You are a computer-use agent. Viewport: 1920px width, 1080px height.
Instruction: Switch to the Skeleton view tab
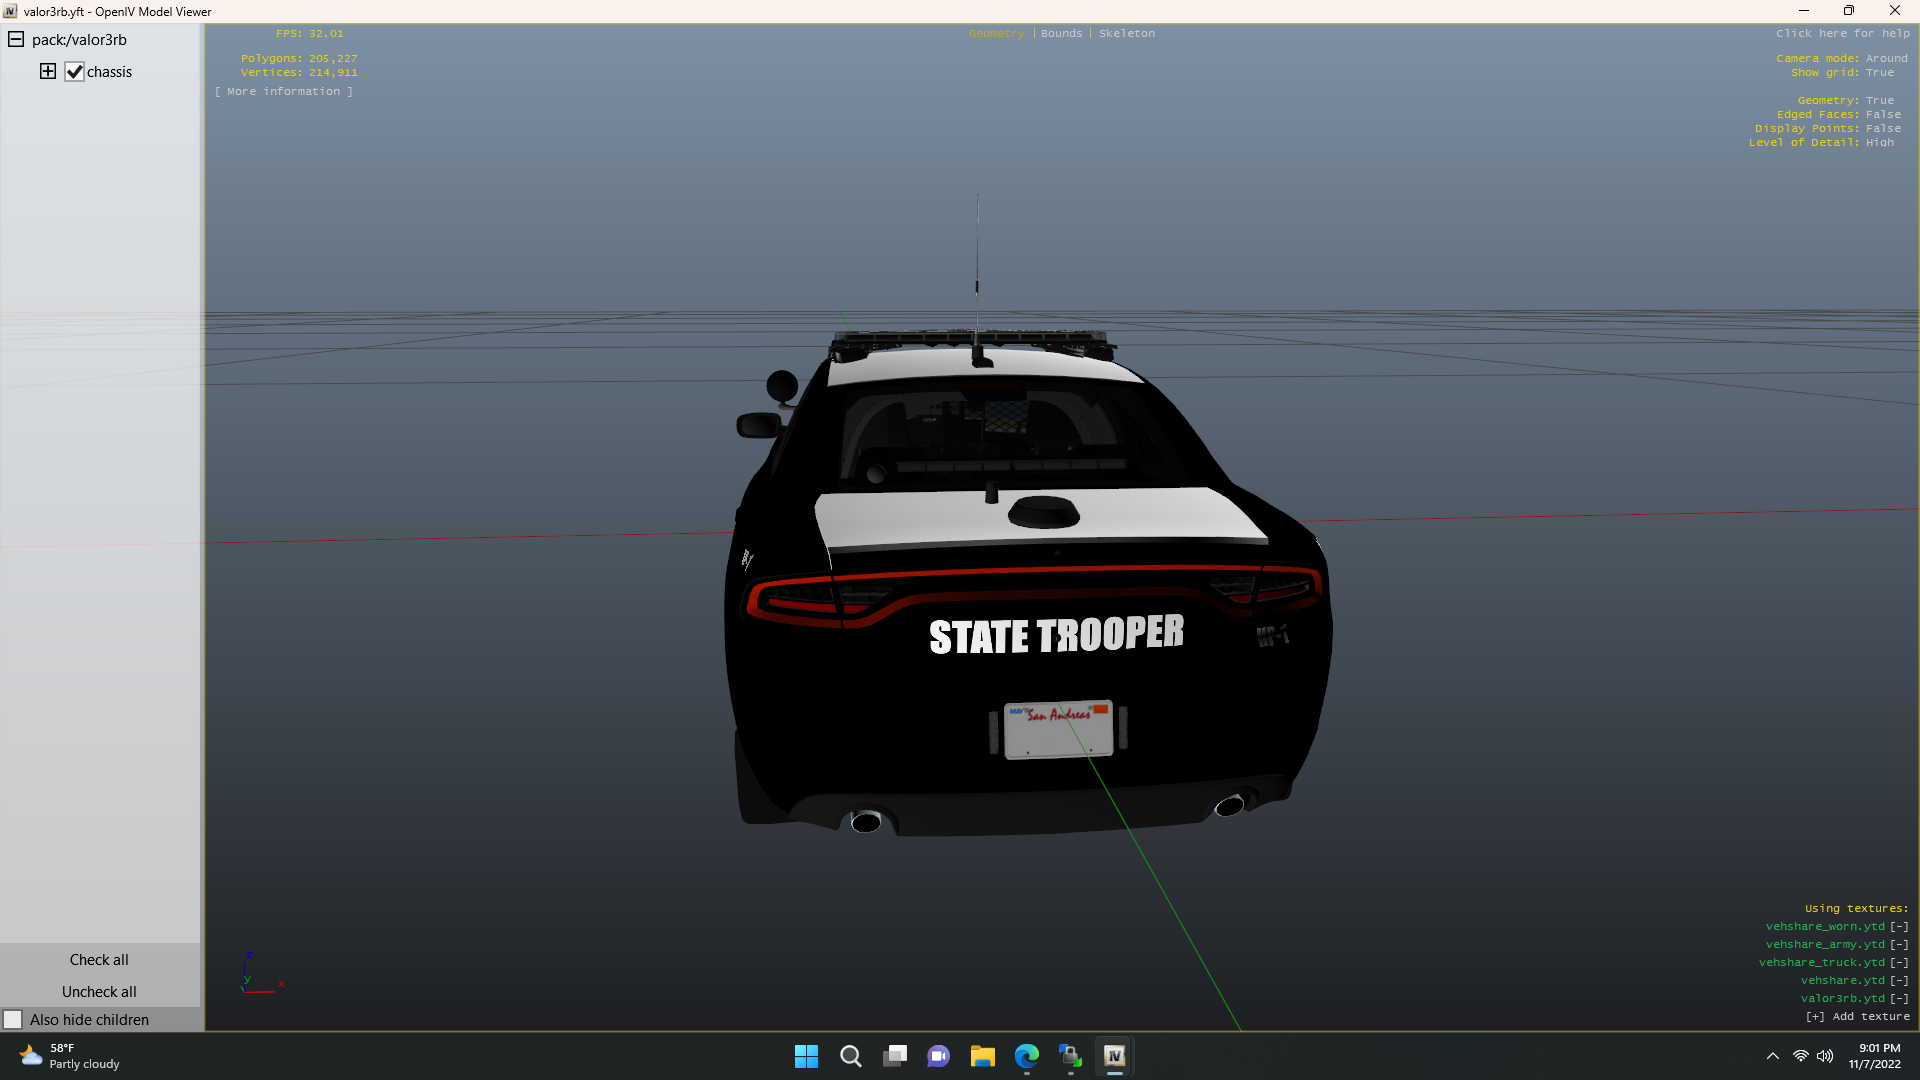[x=1126, y=33]
